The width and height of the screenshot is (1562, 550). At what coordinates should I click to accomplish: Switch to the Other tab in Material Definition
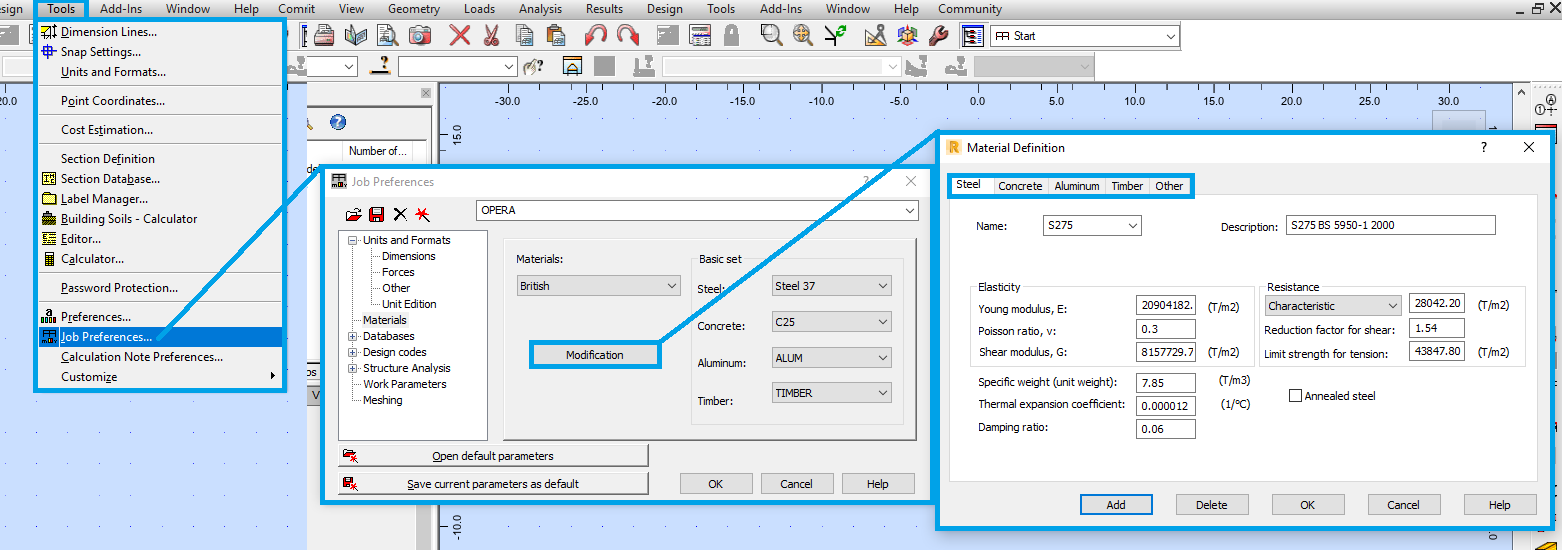1169,186
